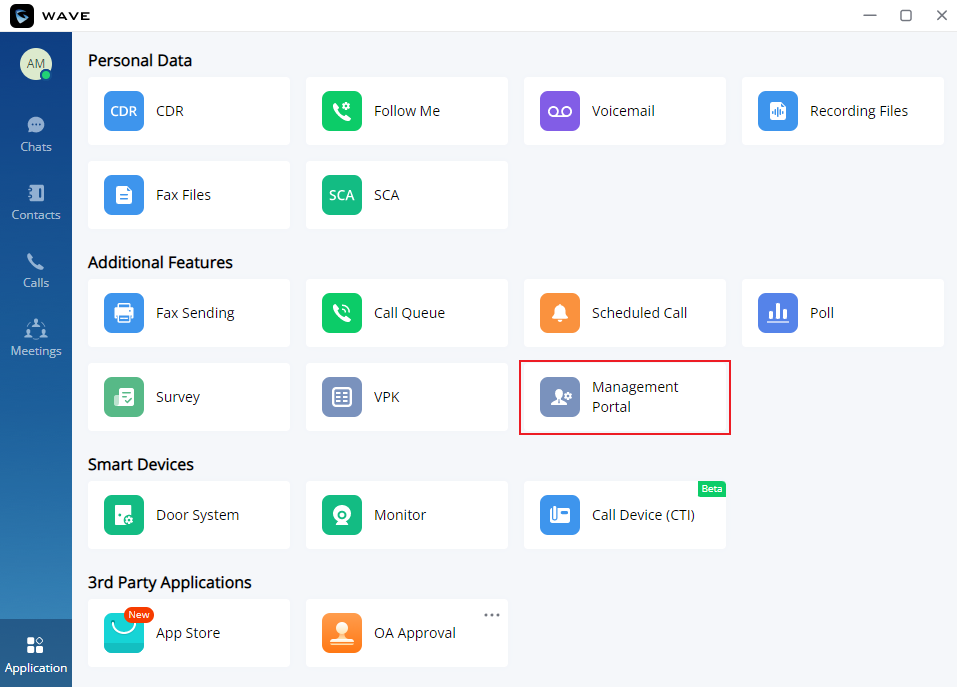Expand OA Approval three-dot options

point(492,615)
